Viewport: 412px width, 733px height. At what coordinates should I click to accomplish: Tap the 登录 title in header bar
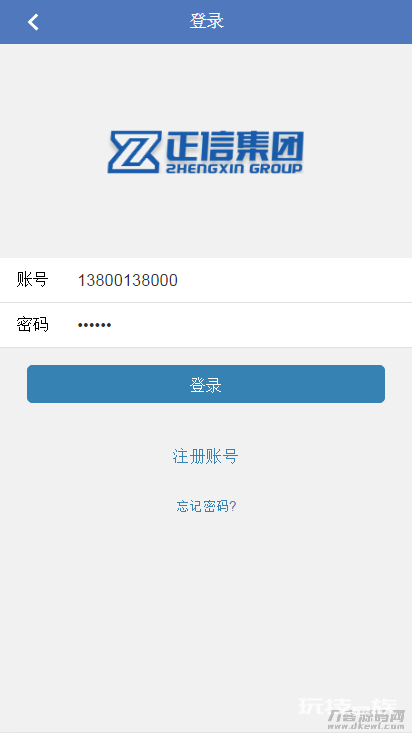(x=206, y=22)
